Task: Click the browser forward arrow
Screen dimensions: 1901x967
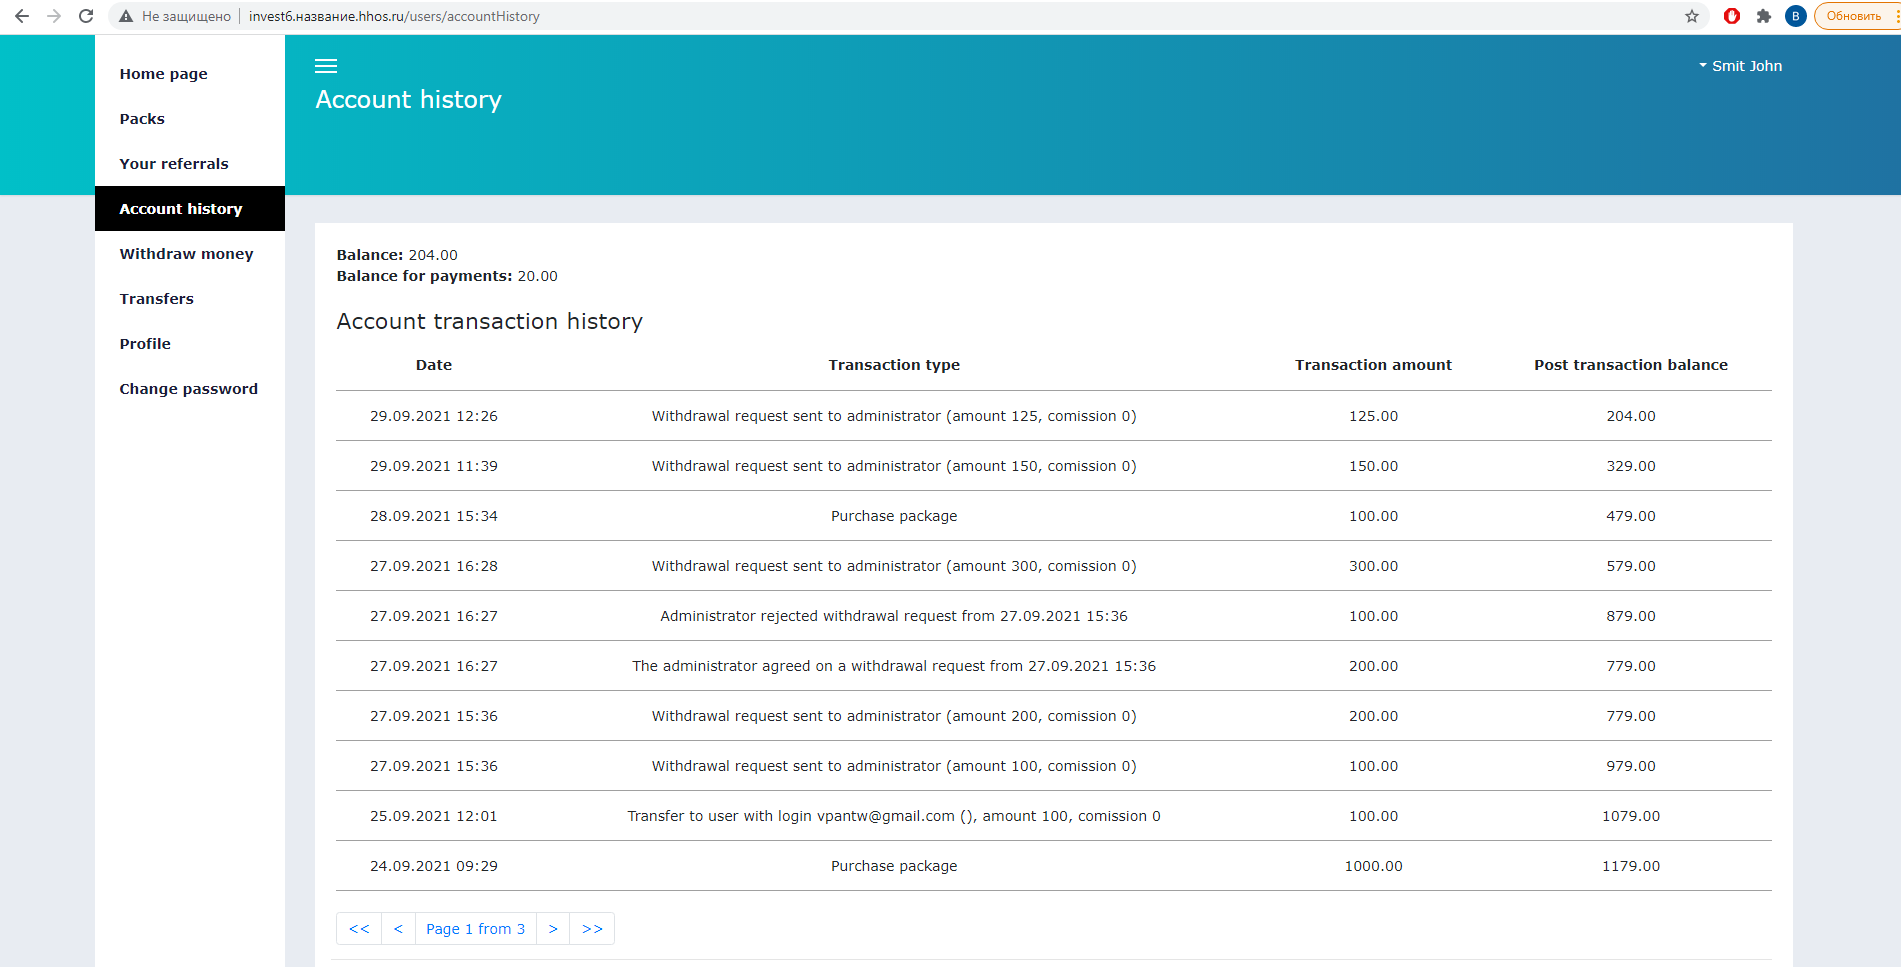Action: point(54,16)
